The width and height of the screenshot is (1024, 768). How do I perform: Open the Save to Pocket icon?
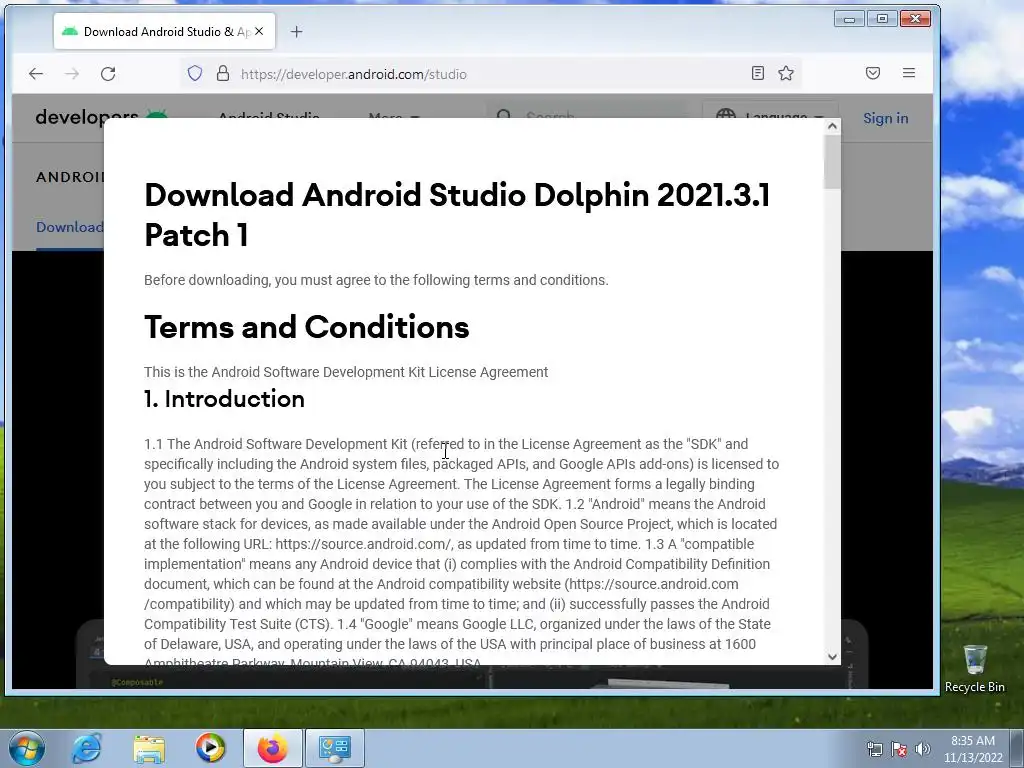pyautogui.click(x=872, y=73)
